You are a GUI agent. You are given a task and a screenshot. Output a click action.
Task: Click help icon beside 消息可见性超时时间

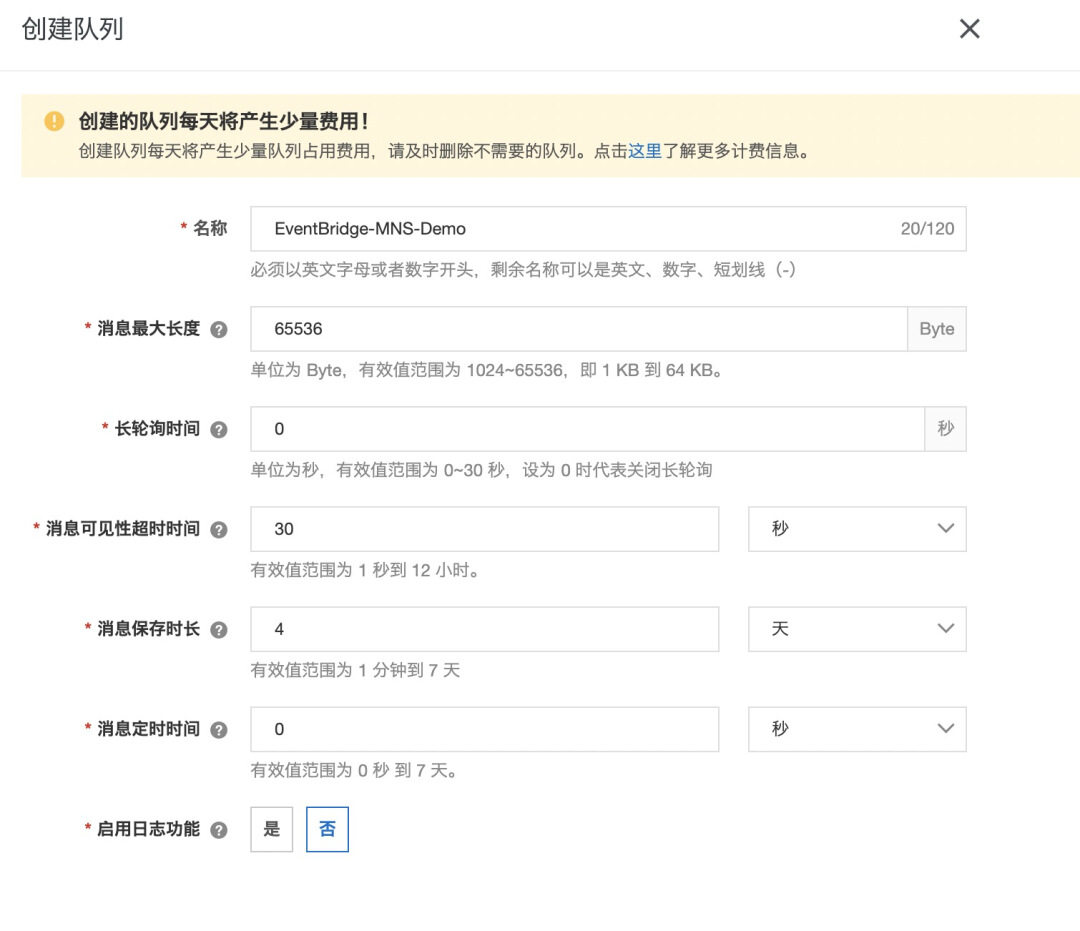pos(219,530)
